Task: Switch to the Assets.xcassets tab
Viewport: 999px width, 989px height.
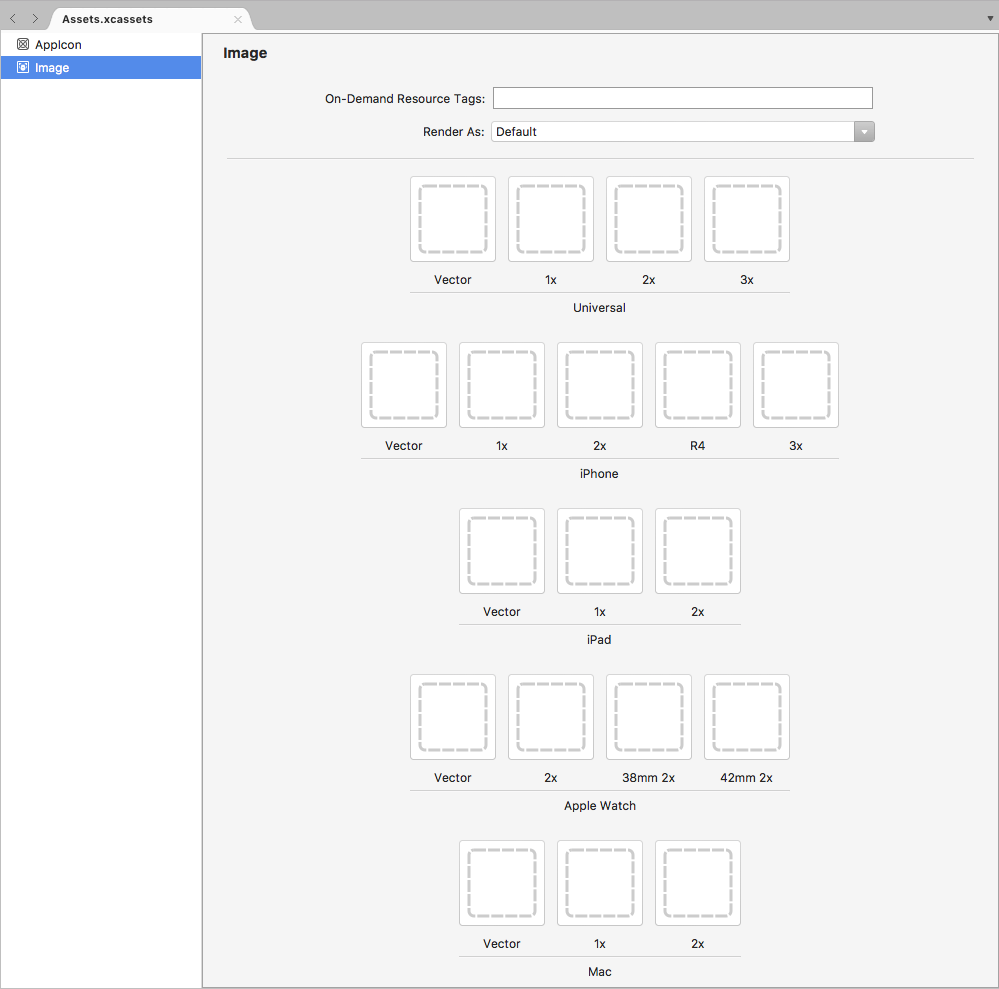Action: coord(120,18)
